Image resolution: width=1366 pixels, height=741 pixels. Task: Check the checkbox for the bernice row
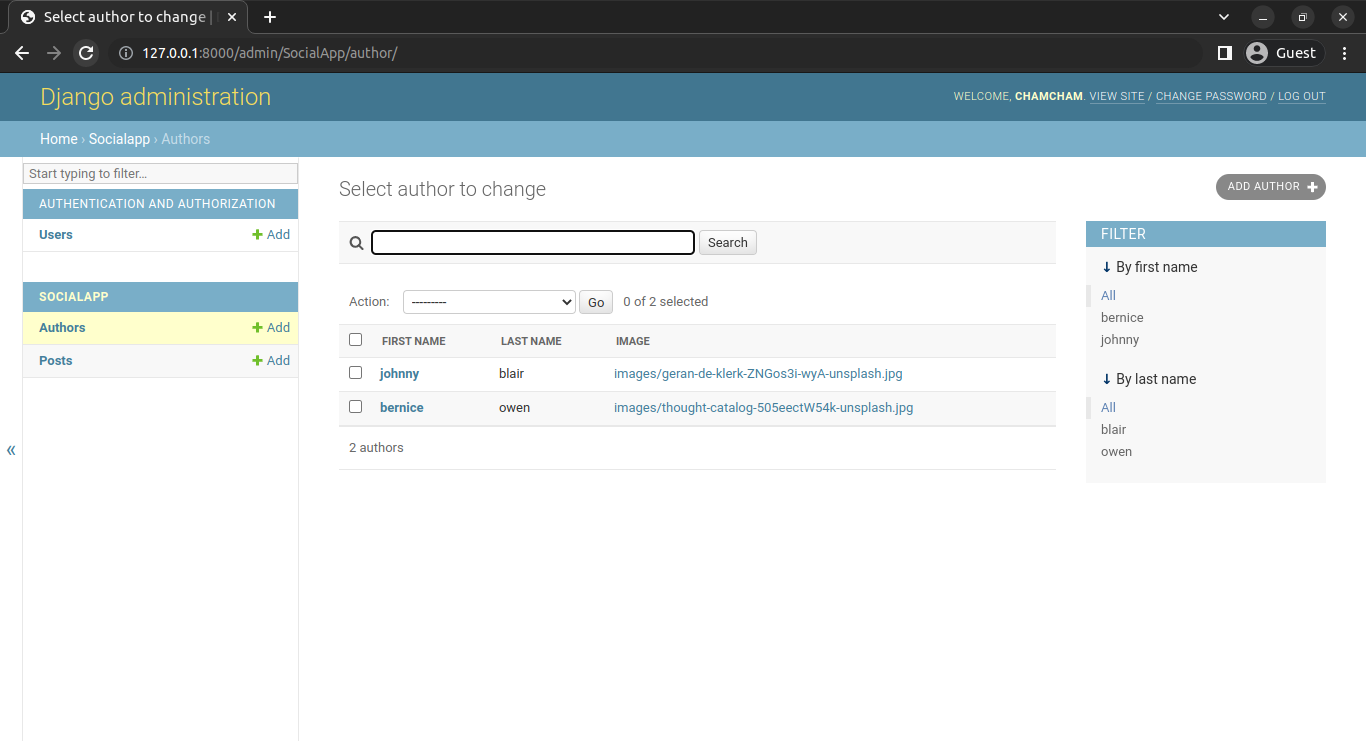point(355,407)
